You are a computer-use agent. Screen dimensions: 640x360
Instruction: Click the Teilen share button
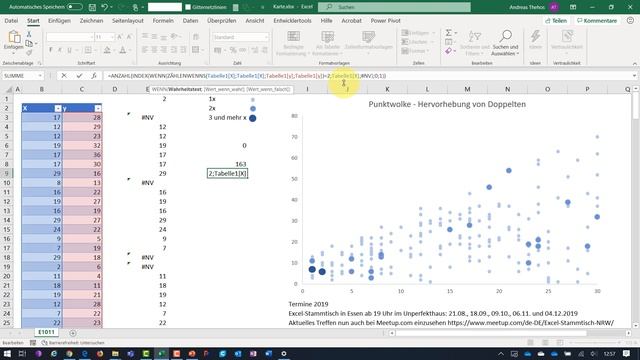(556, 20)
